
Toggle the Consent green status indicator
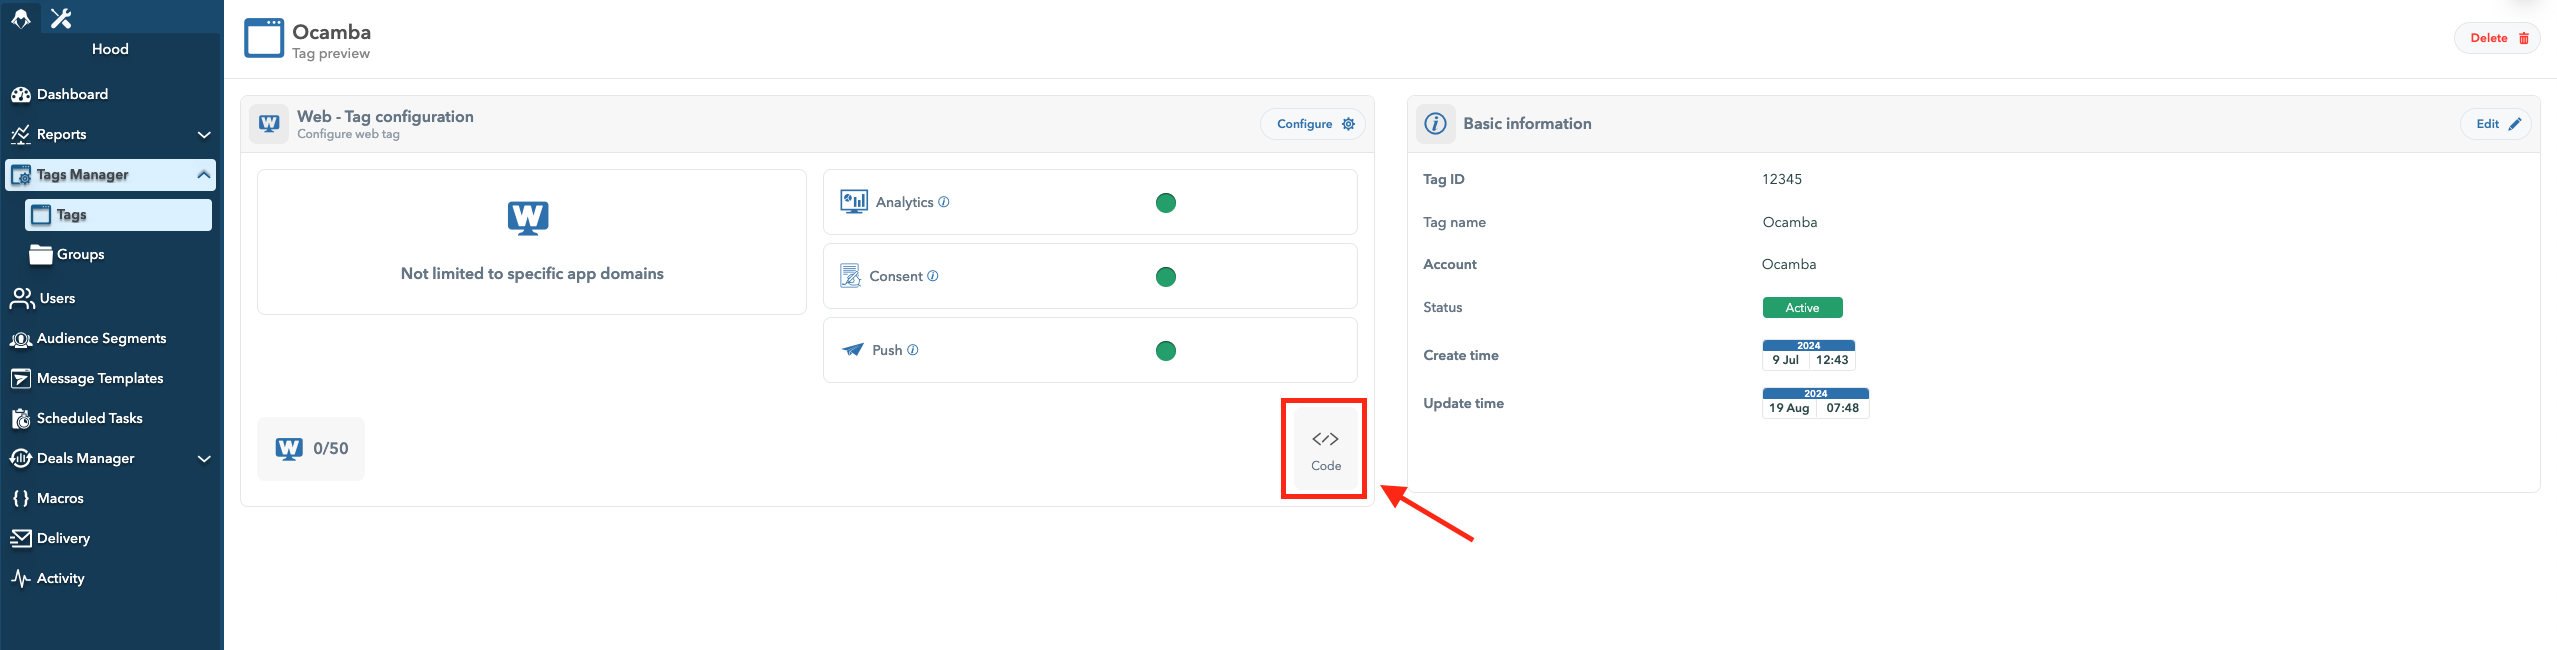pos(1166,277)
